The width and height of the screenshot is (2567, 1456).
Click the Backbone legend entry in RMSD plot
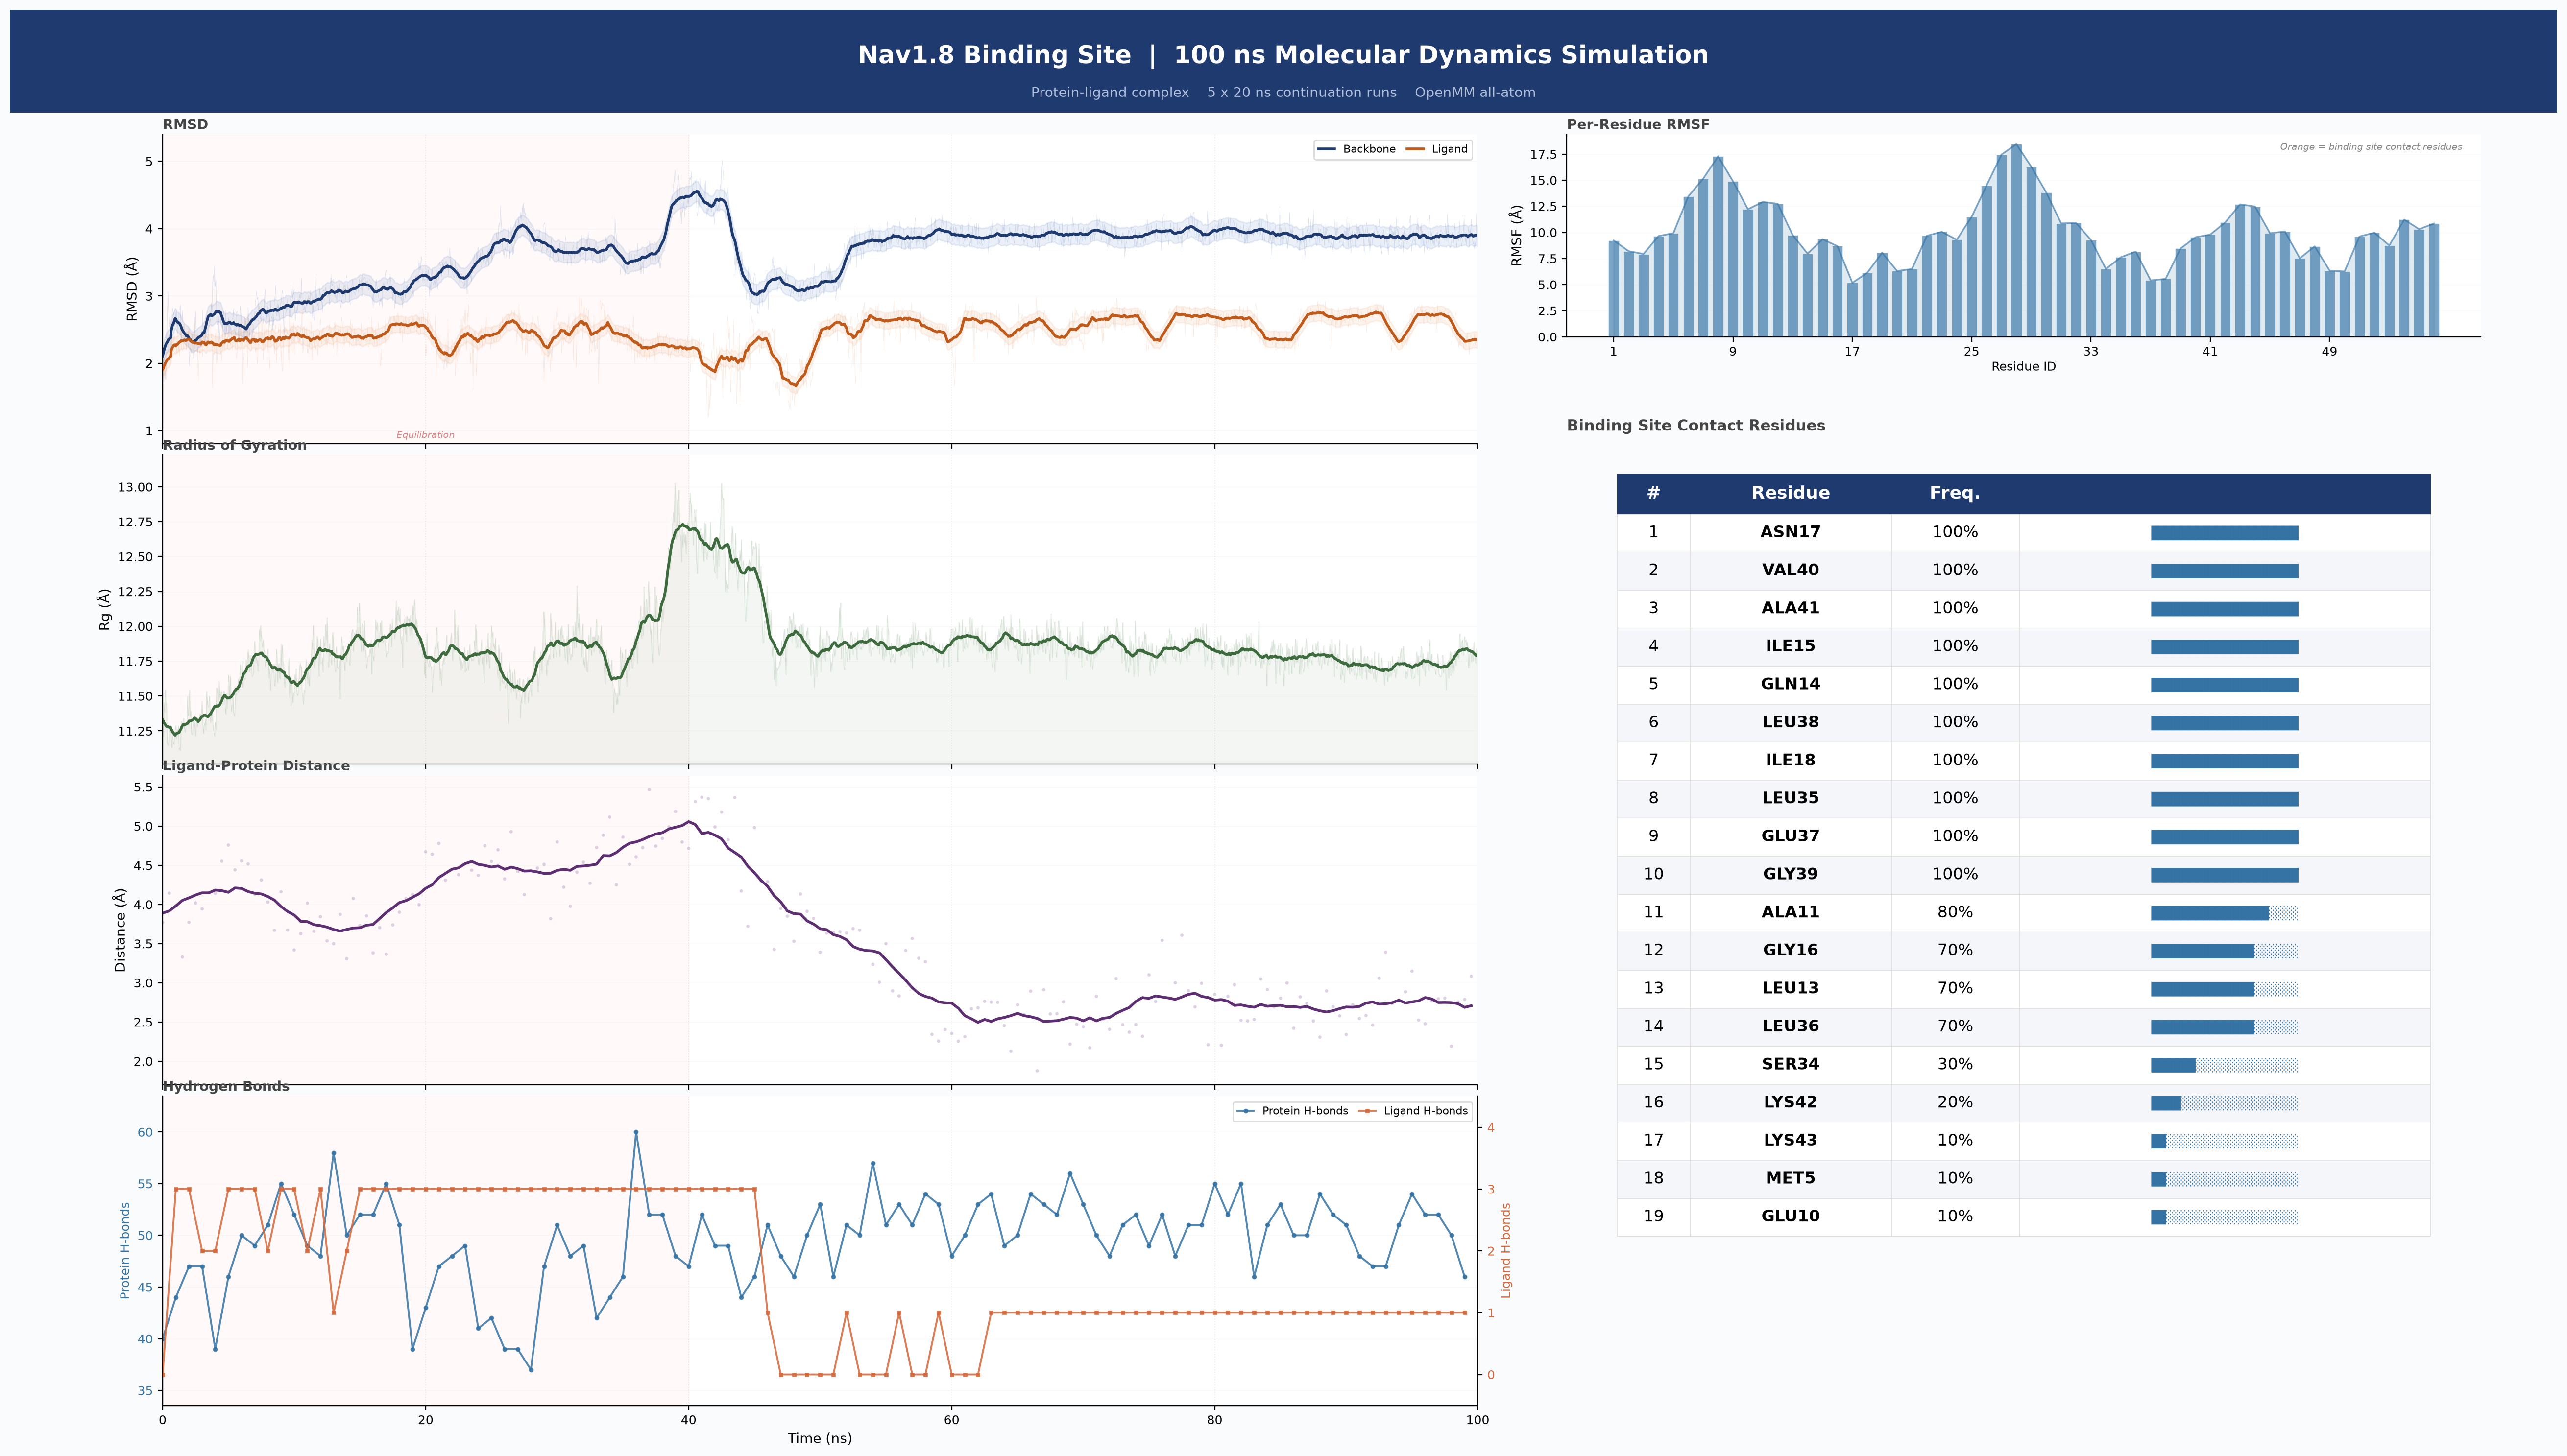1356,149
